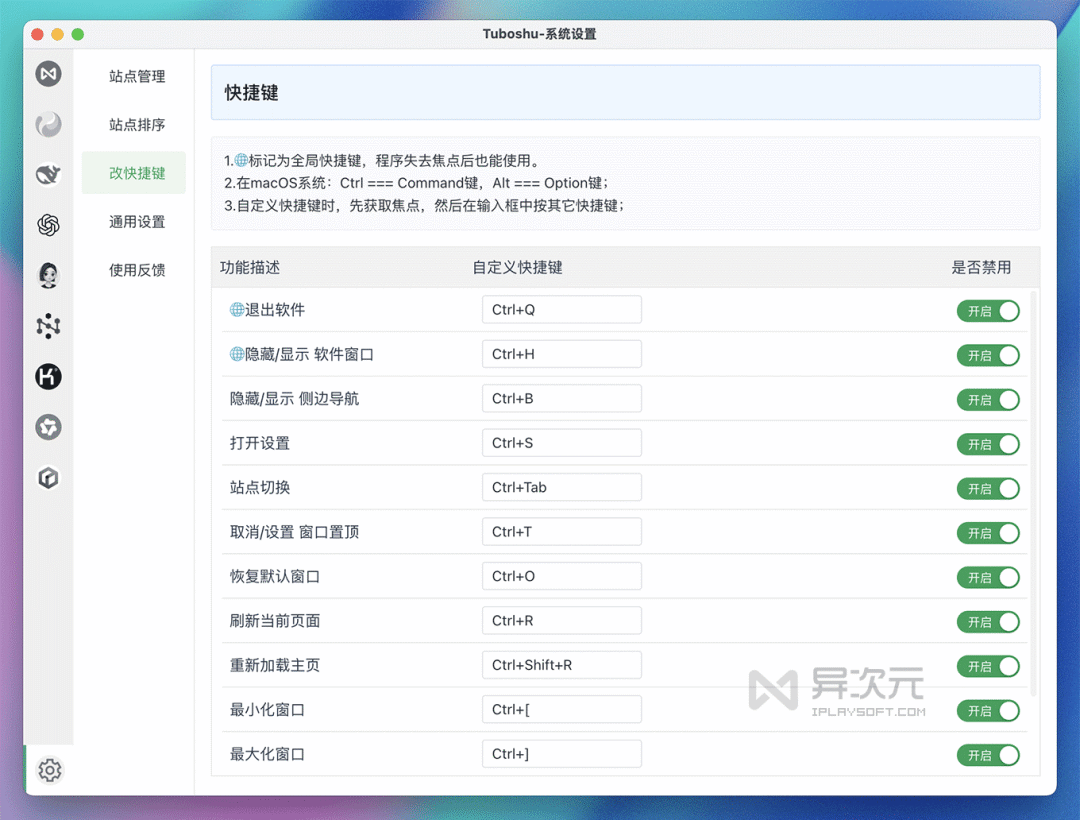Turn off the 站点切换 shortcut

pos(988,489)
